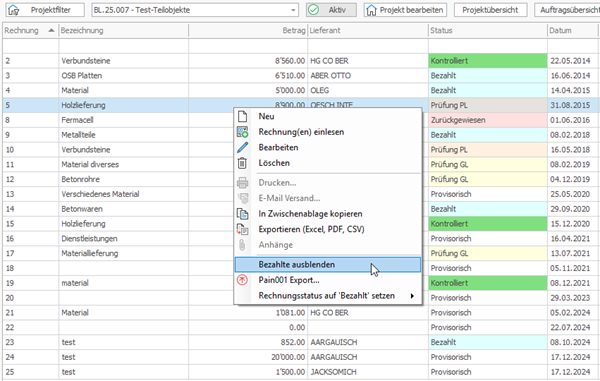Click the red Pain001 export icon
This screenshot has width=600, height=381.
coord(242,280)
